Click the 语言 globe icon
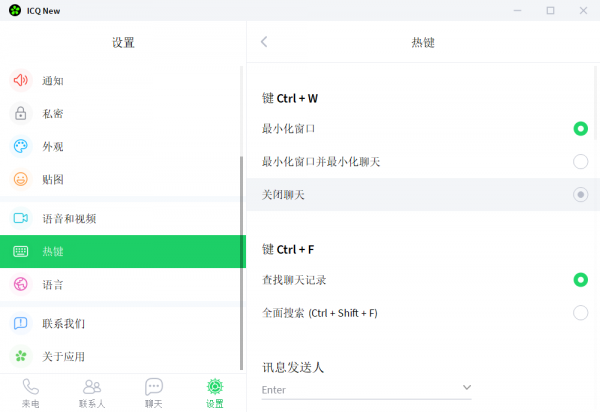This screenshot has width=600, height=412. (x=20, y=285)
